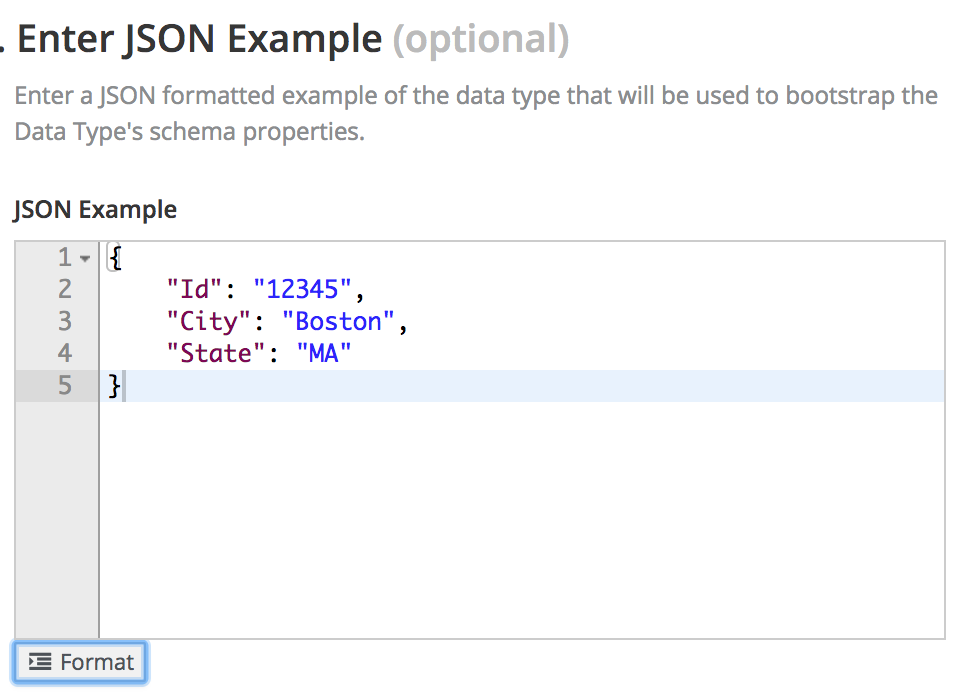Click the empty area below the JSON code
Viewport: 978px width, 700px height.
(x=520, y=520)
